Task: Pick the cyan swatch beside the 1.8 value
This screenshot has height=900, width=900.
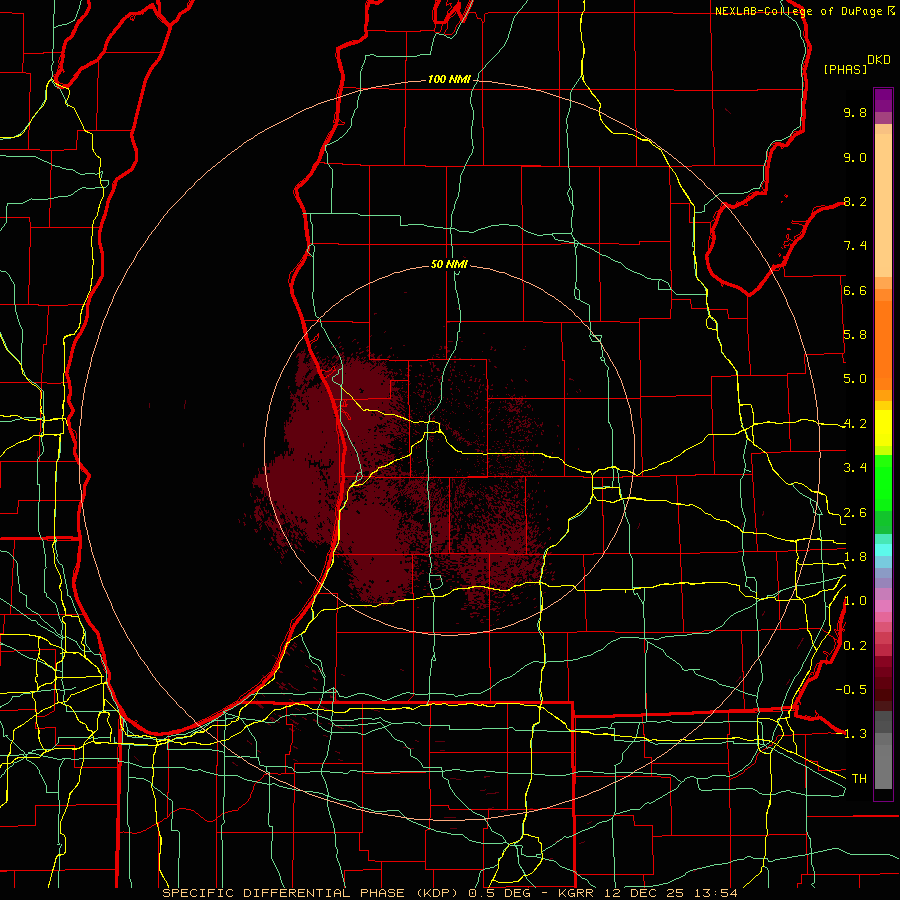Action: (x=883, y=550)
